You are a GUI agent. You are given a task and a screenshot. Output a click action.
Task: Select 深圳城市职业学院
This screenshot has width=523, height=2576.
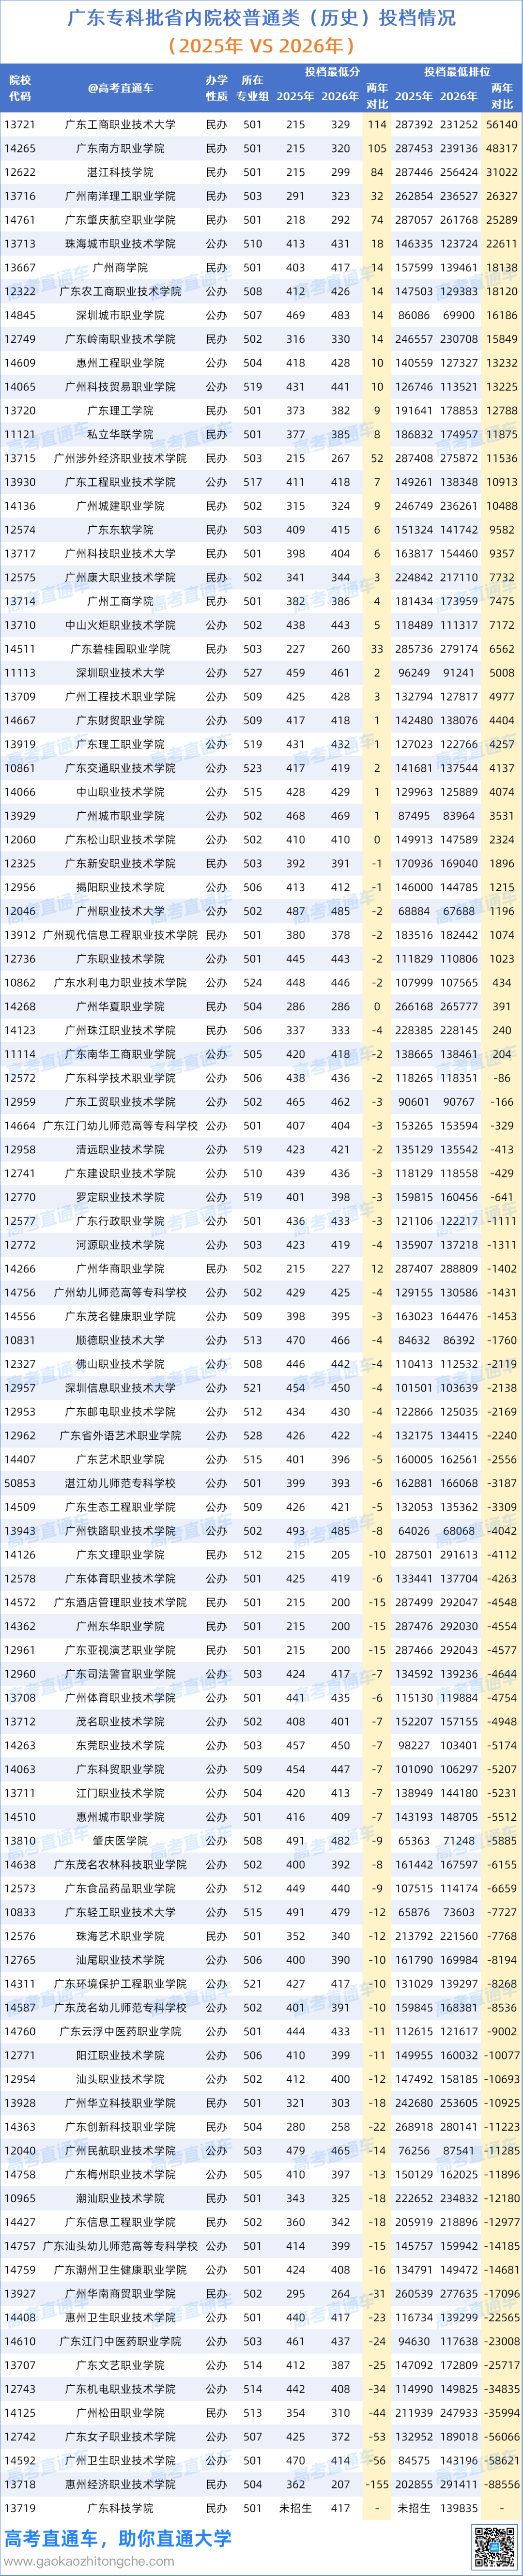point(120,316)
